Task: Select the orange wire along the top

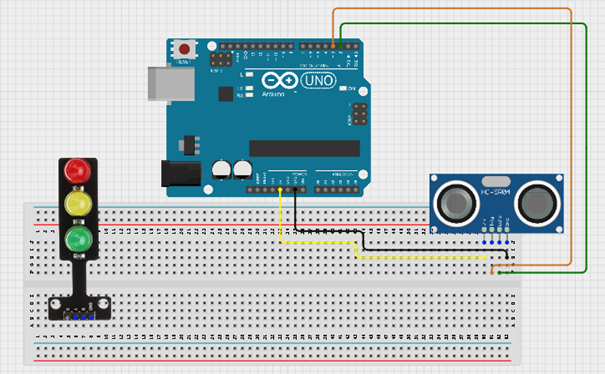Action: pos(451,8)
